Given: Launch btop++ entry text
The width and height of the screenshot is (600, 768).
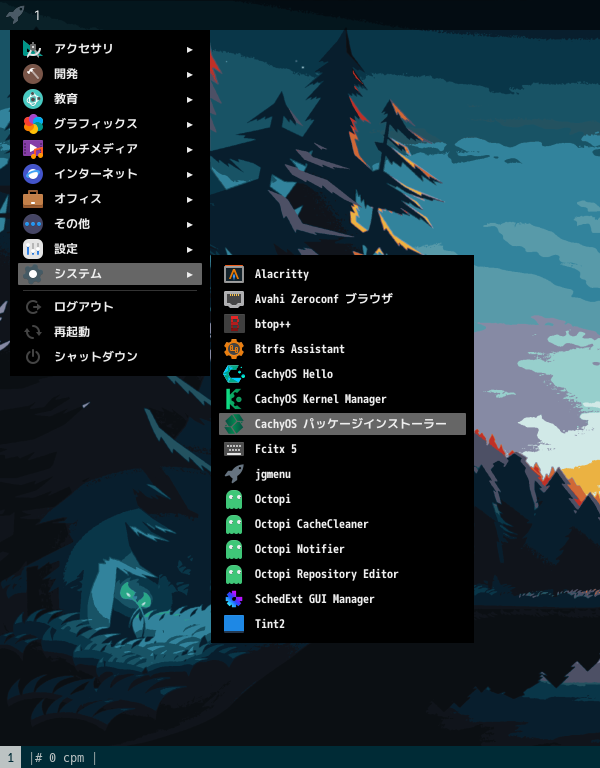Looking at the screenshot, I should click(272, 324).
